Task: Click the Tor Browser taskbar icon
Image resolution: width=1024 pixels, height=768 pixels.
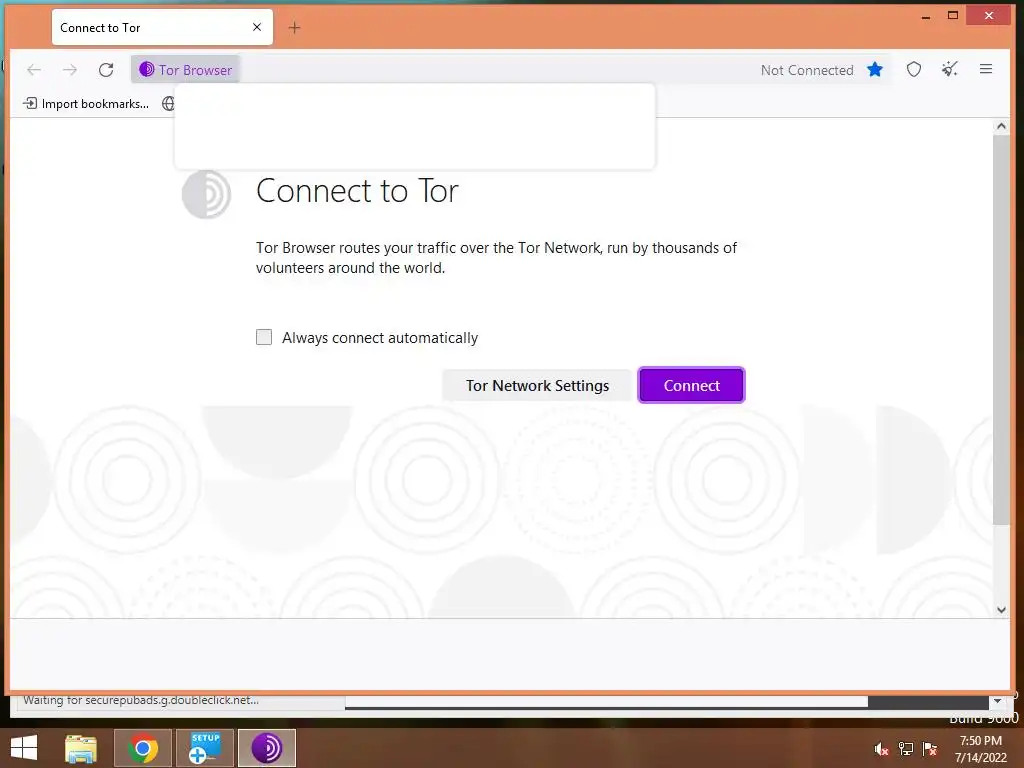Action: (267, 748)
